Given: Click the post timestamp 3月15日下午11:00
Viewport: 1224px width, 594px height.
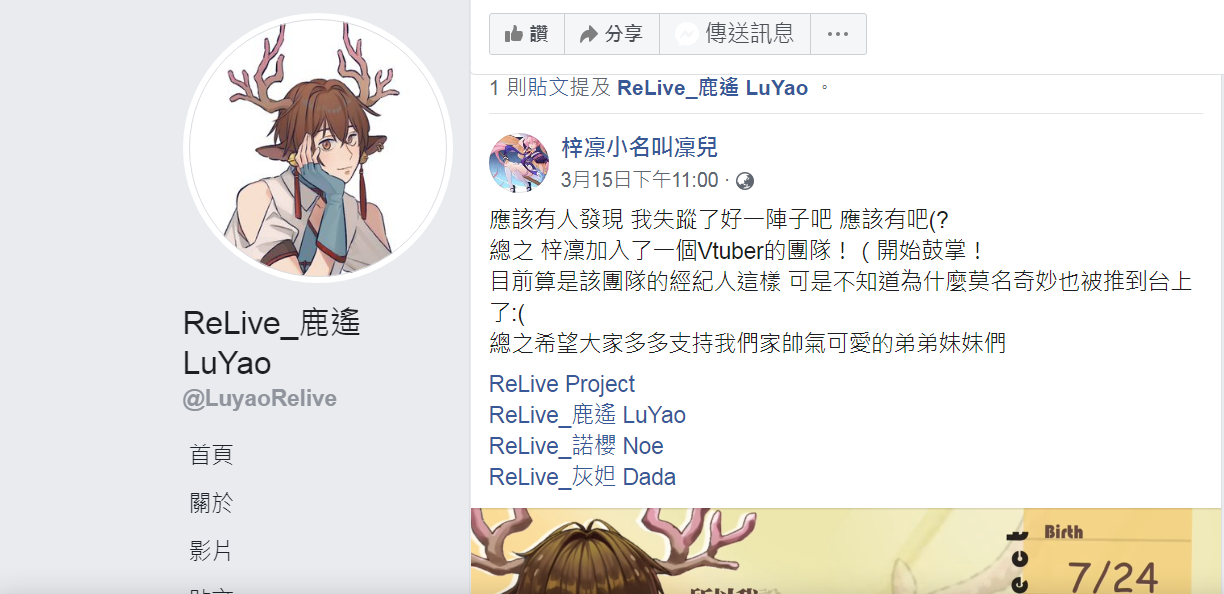Looking at the screenshot, I should click(640, 180).
